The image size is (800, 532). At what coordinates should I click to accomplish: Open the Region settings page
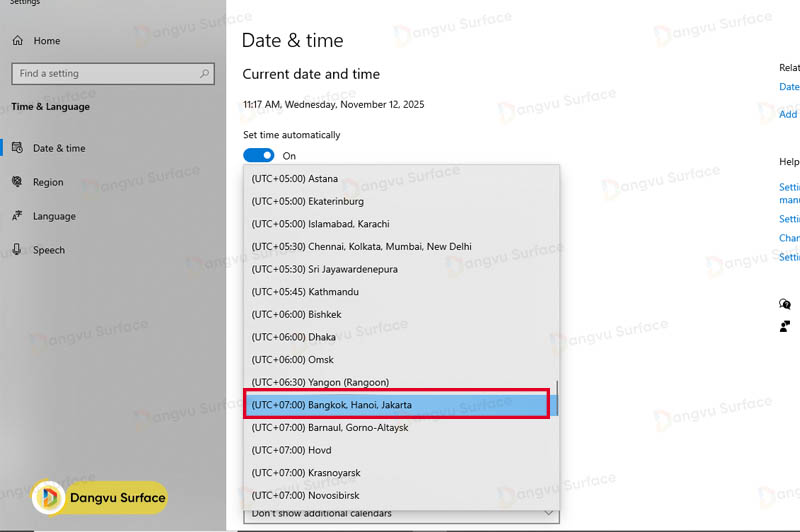click(x=48, y=182)
